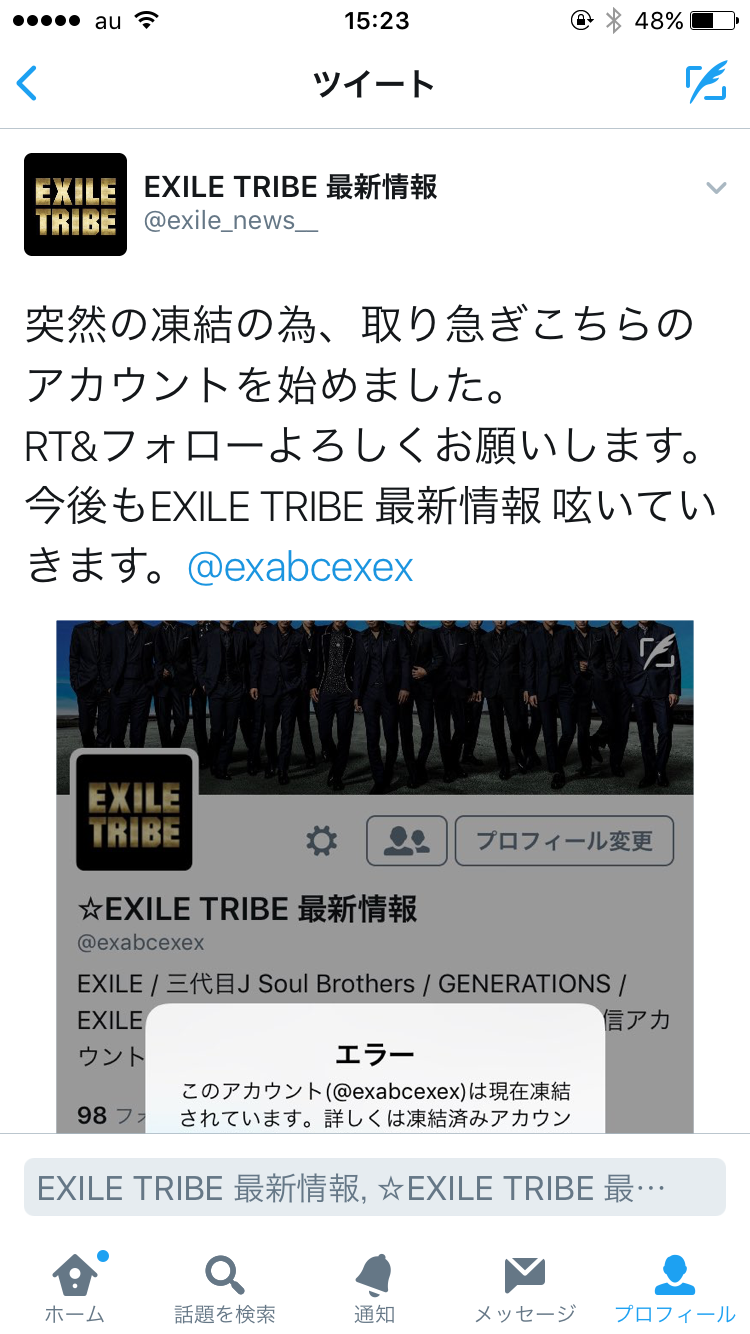This screenshot has width=750, height=1334.
Task: Tap the Wi-Fi status icon
Action: point(147,20)
